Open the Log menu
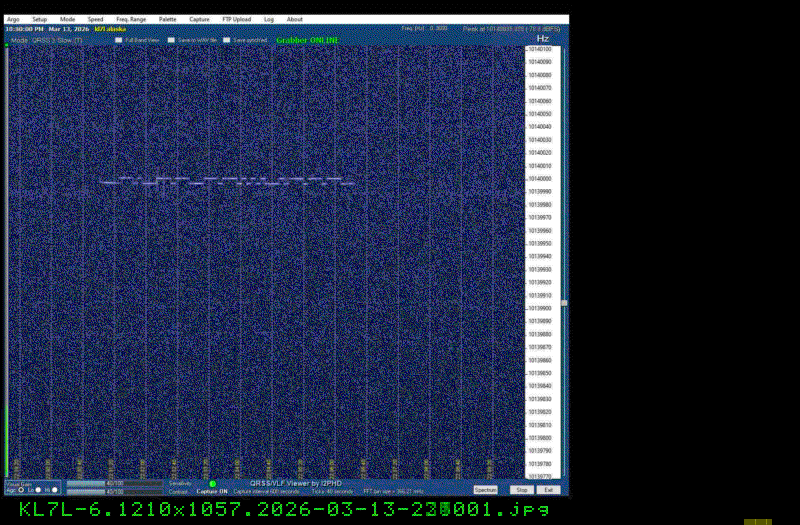Image resolution: width=800 pixels, height=525 pixels. click(269, 19)
